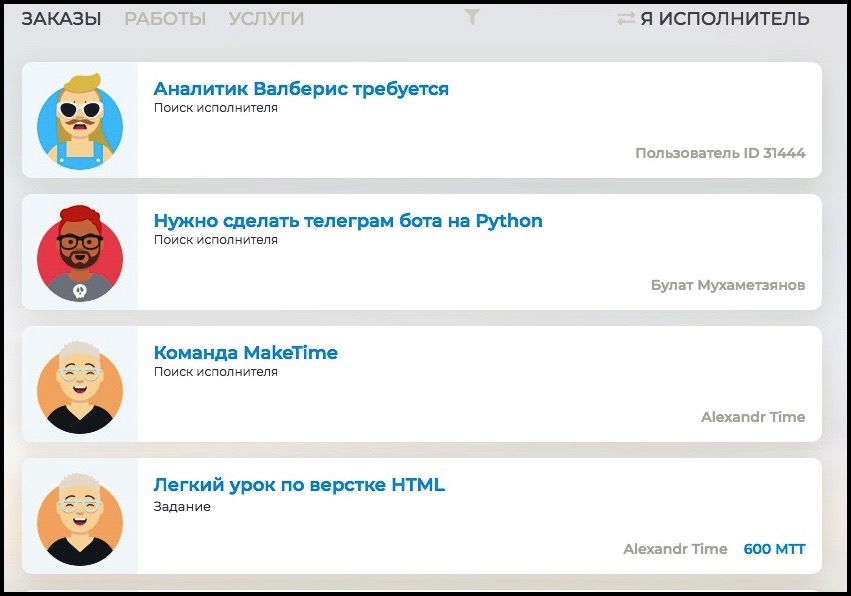Open the РАБОТЫ tab
The width and height of the screenshot is (851, 596).
pos(165,18)
